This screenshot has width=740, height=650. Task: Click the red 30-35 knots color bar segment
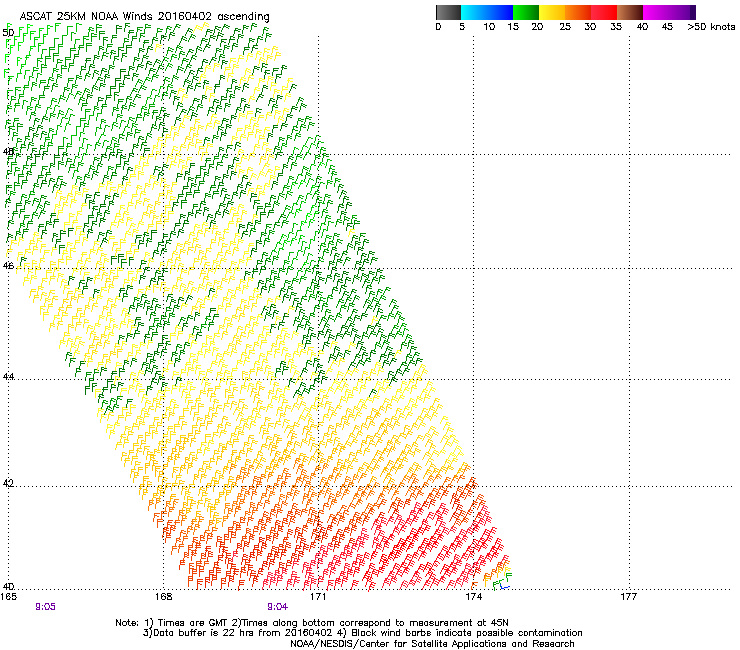tap(604, 12)
